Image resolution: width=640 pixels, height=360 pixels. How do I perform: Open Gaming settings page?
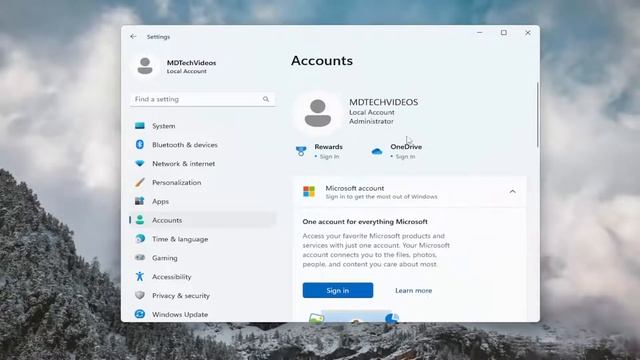pos(202,258)
